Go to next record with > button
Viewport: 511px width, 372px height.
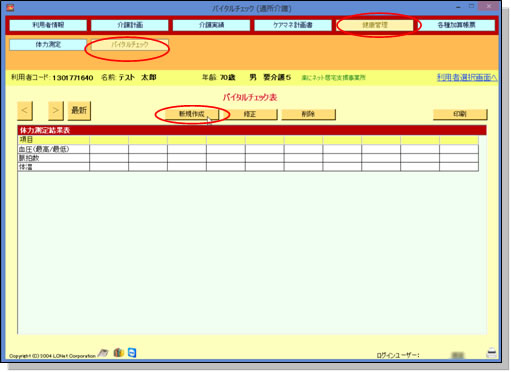tap(56, 111)
